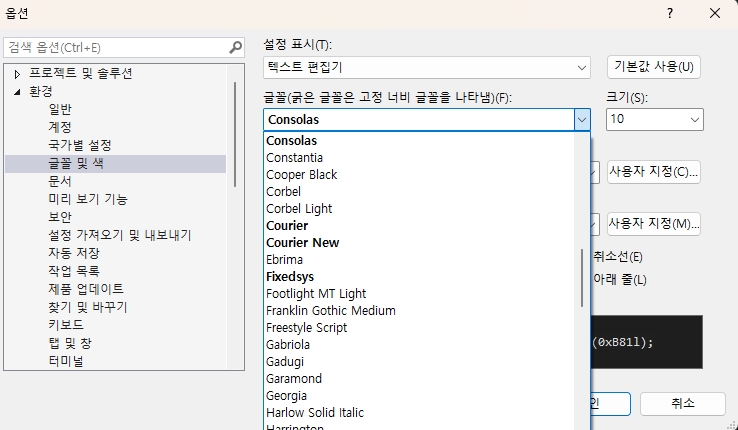Viewport: 738px width, 430px height.
Task: Expand the 프로젝트 및 솔루션 tree node
Action: tap(17, 73)
